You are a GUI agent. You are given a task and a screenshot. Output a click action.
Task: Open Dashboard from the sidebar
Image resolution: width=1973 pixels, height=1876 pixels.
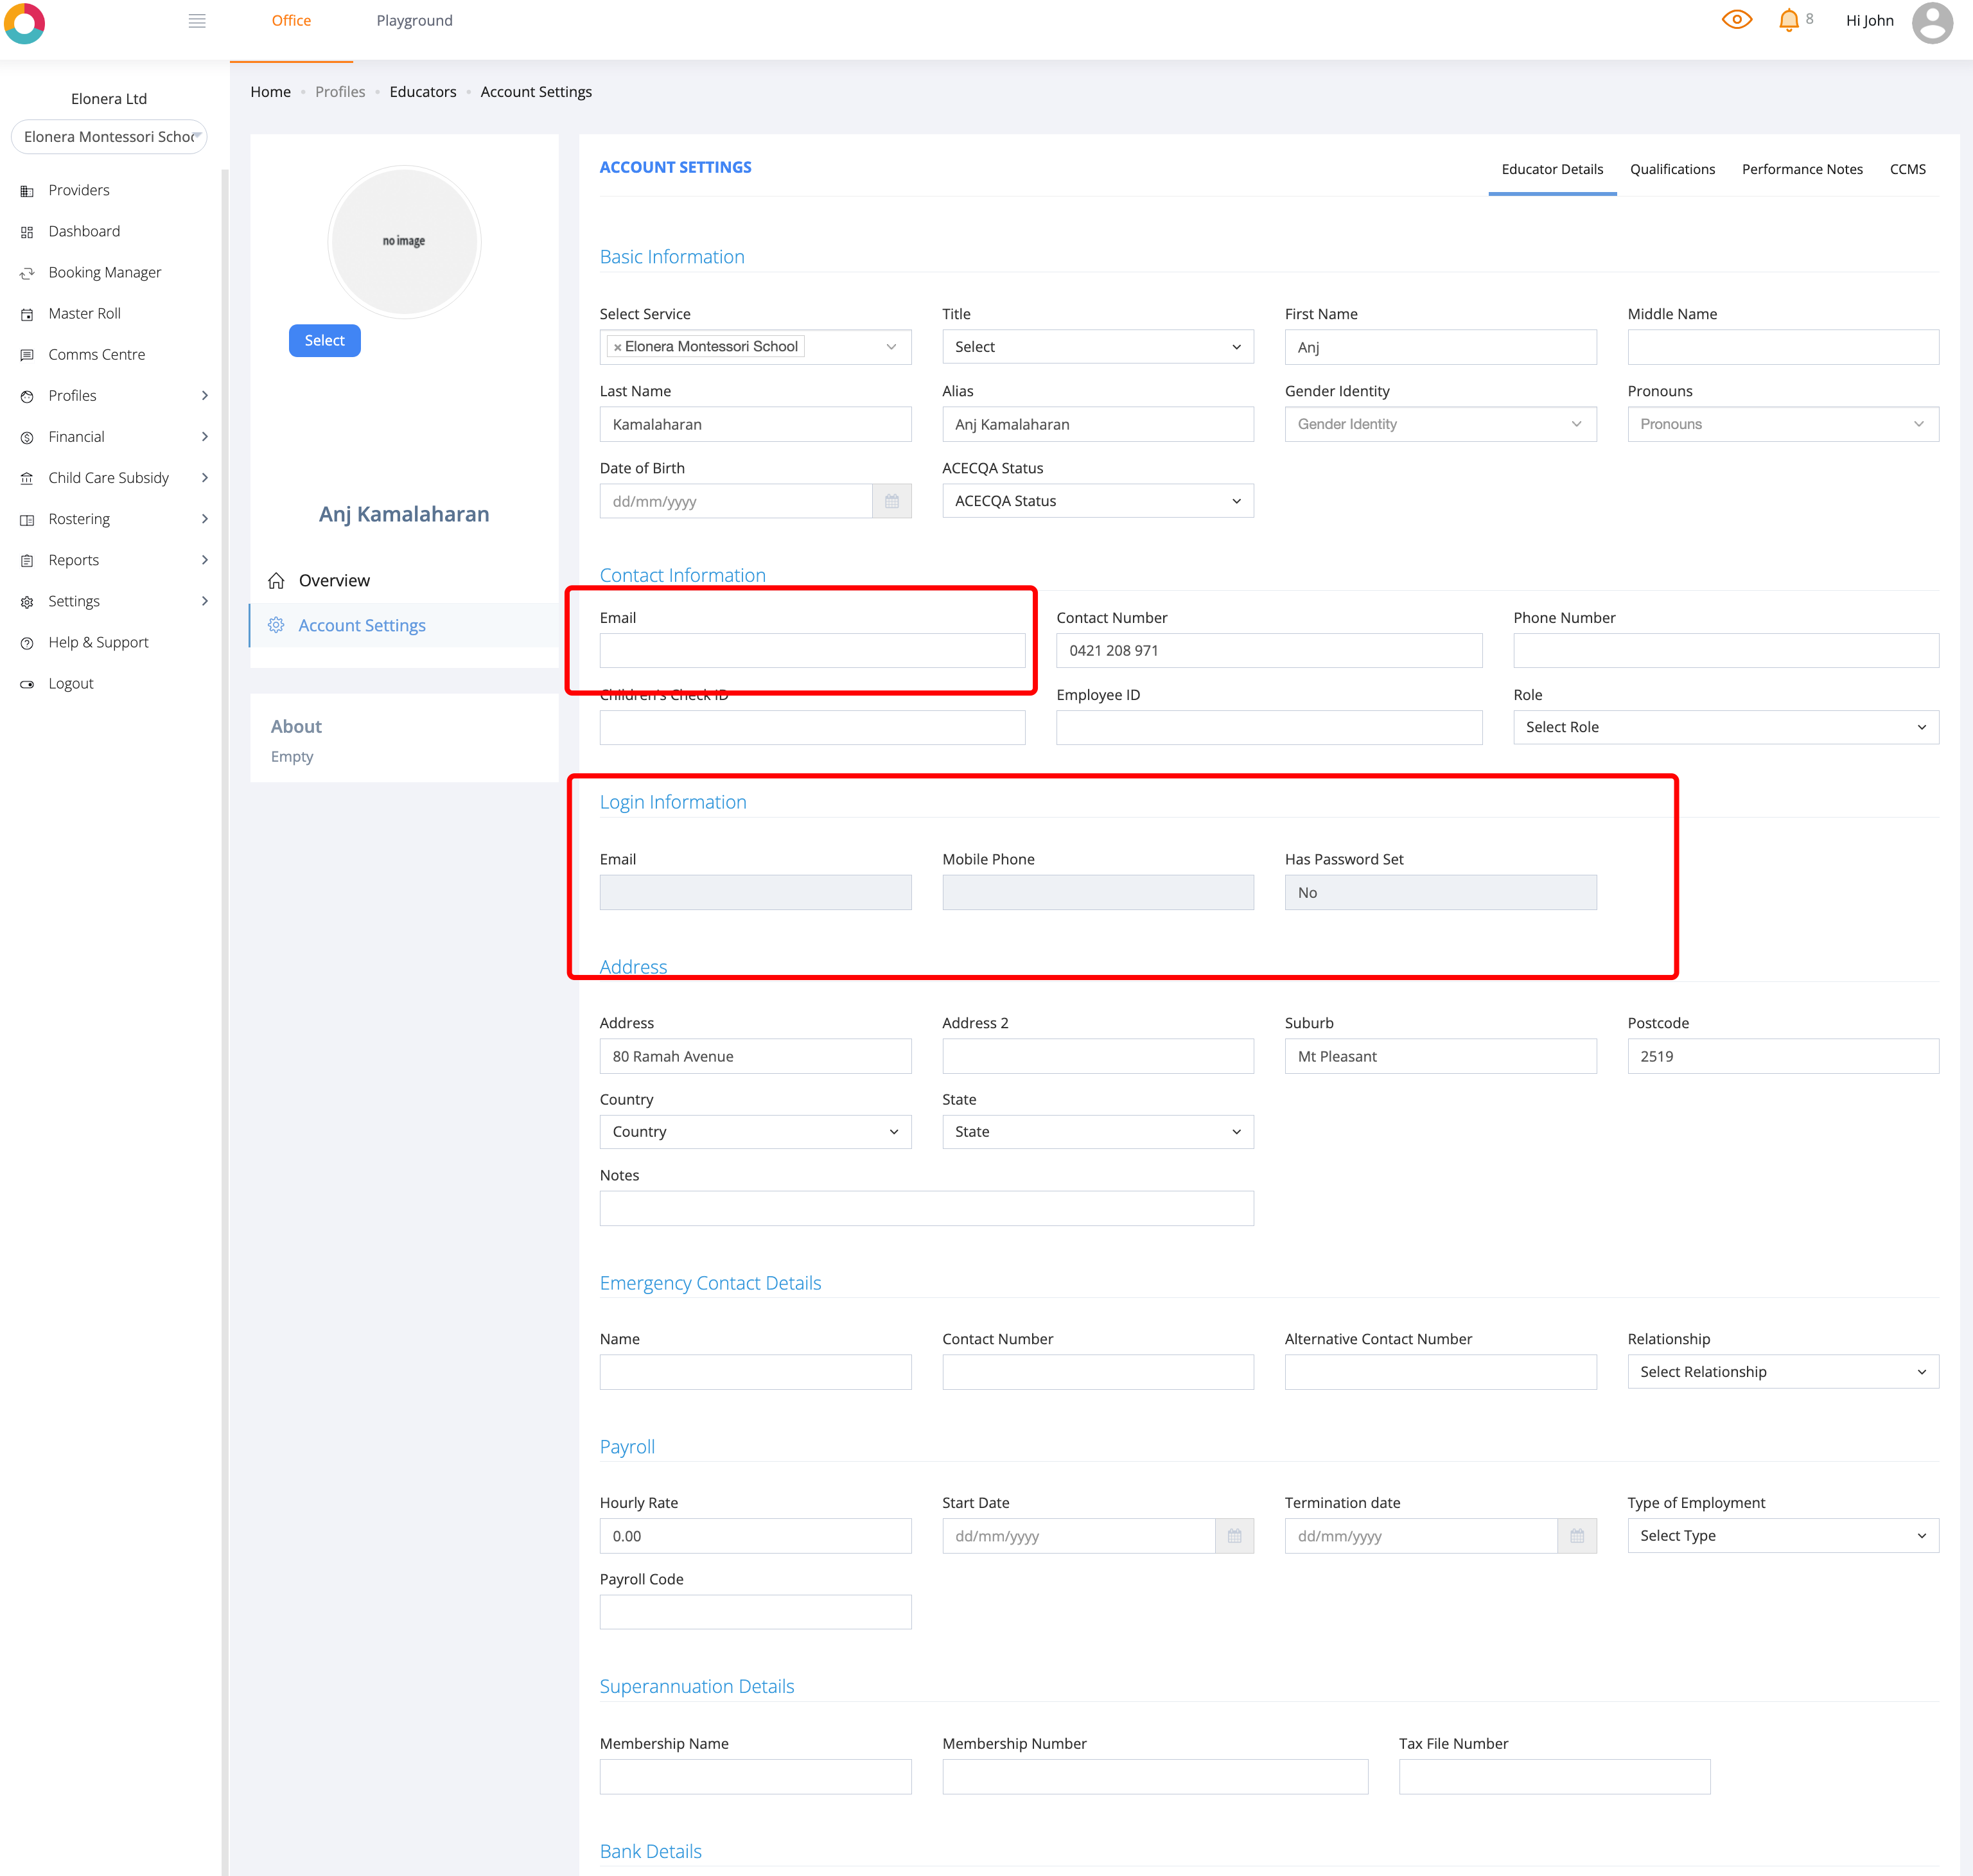pos(84,231)
